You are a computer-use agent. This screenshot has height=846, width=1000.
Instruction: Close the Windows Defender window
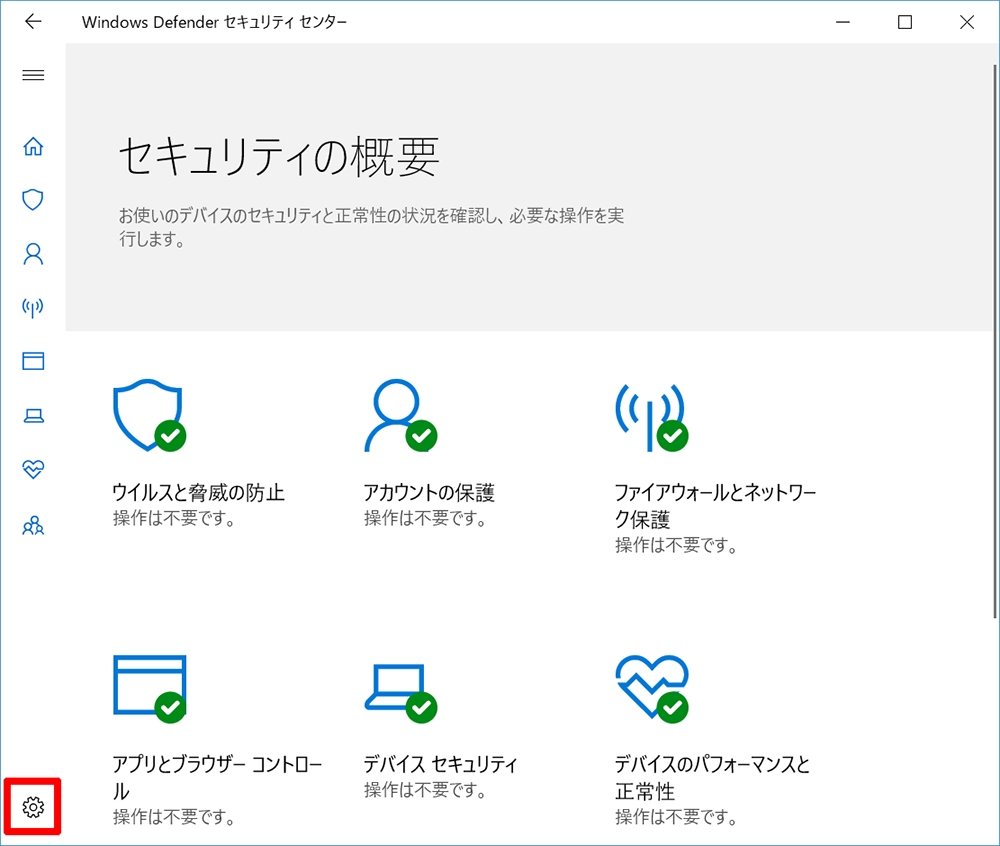point(967,22)
